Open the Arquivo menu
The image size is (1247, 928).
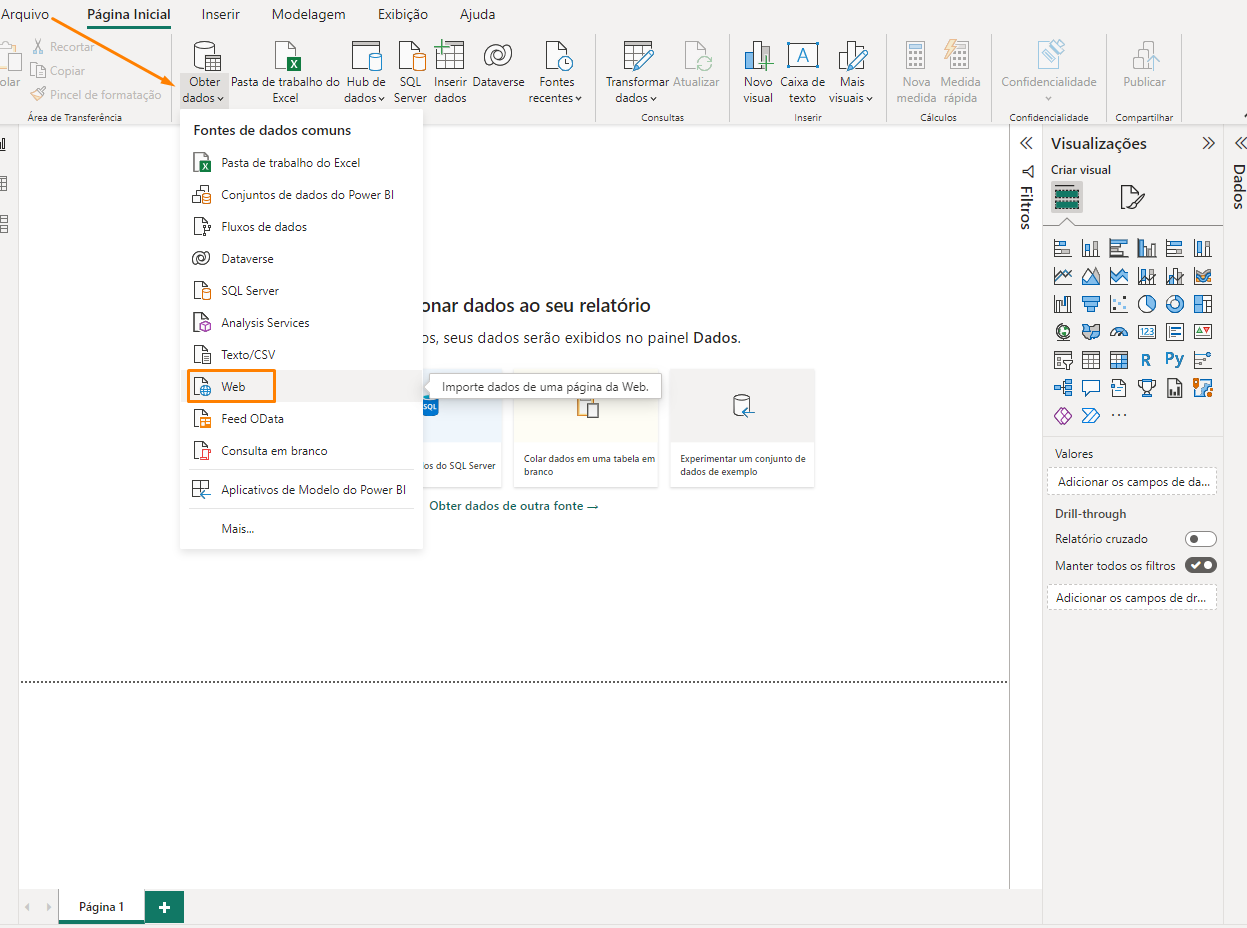click(25, 14)
